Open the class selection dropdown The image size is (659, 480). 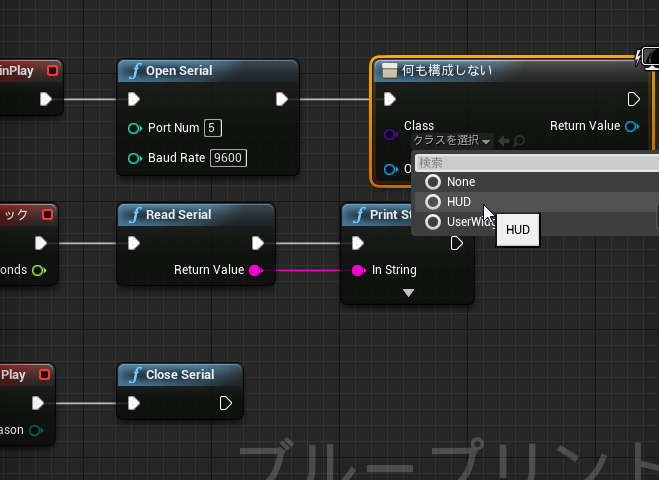click(x=452, y=140)
